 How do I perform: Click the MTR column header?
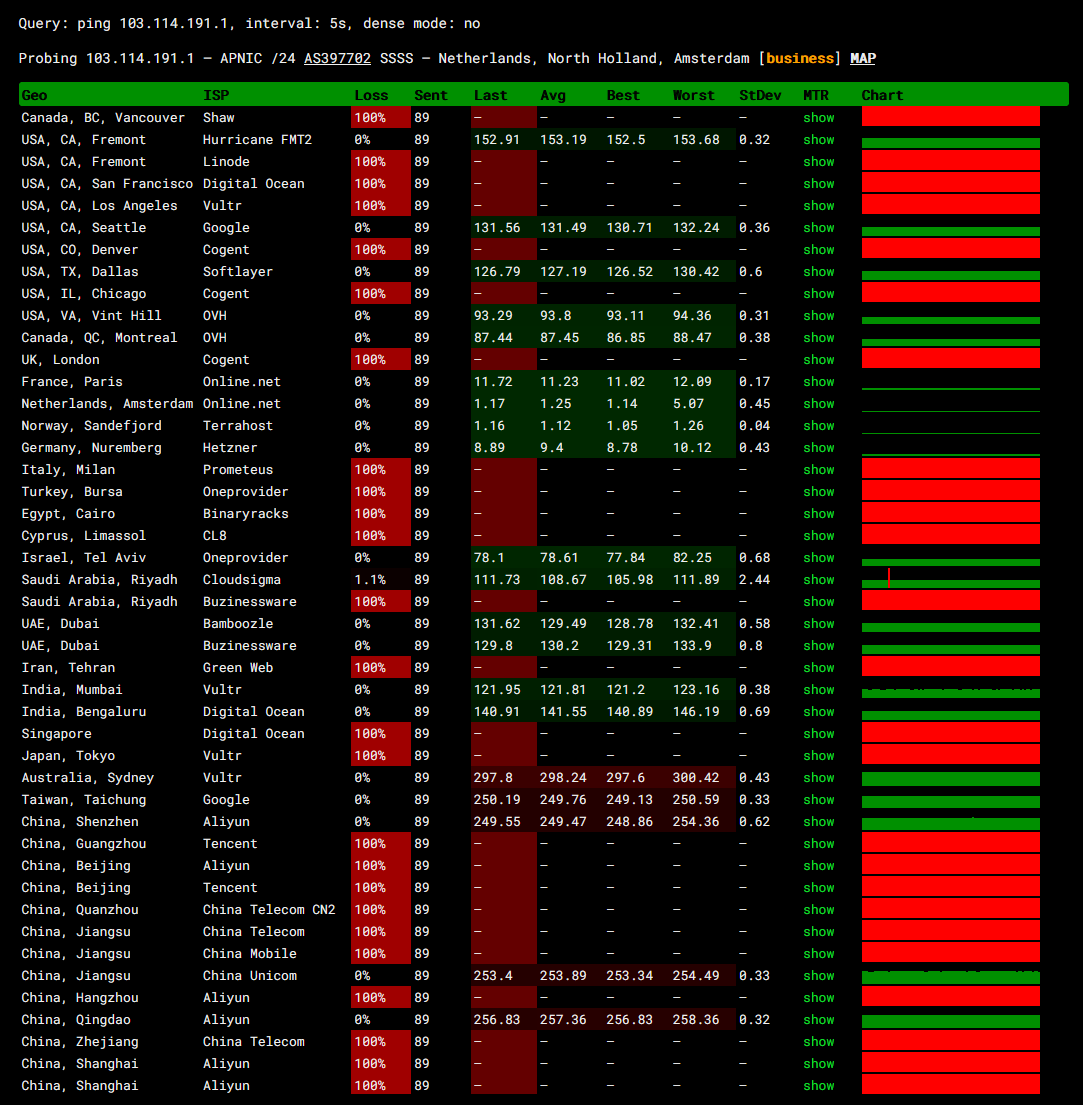(816, 95)
